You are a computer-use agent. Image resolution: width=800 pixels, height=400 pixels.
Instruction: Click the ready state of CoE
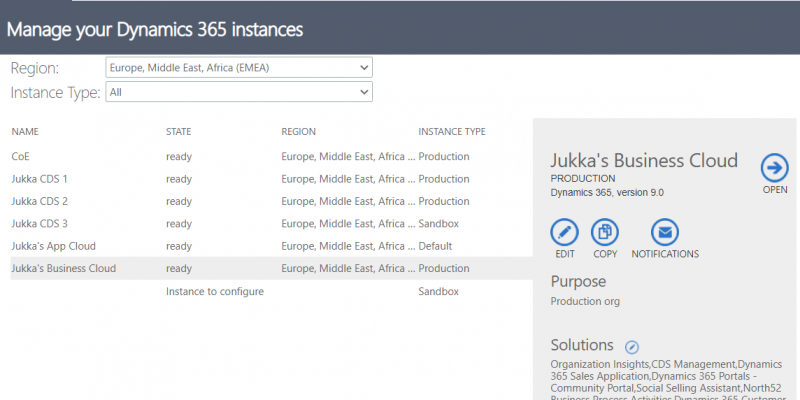179,157
